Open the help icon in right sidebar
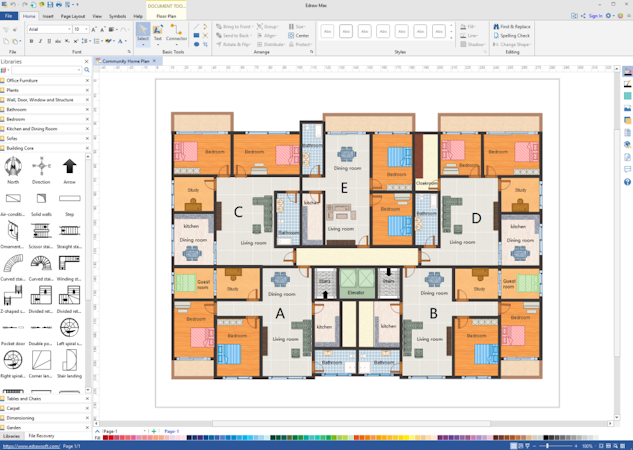The width and height of the screenshot is (633, 450). pos(627,182)
